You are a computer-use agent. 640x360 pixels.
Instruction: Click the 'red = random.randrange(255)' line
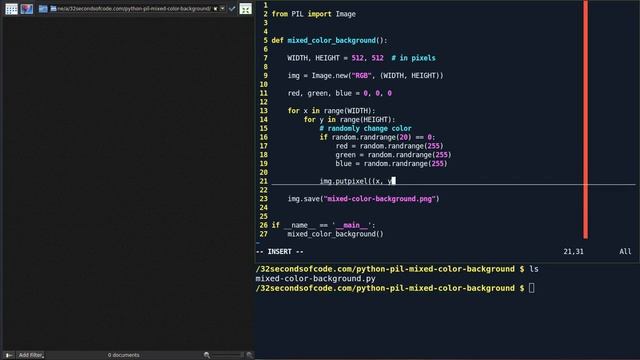pyautogui.click(x=389, y=146)
